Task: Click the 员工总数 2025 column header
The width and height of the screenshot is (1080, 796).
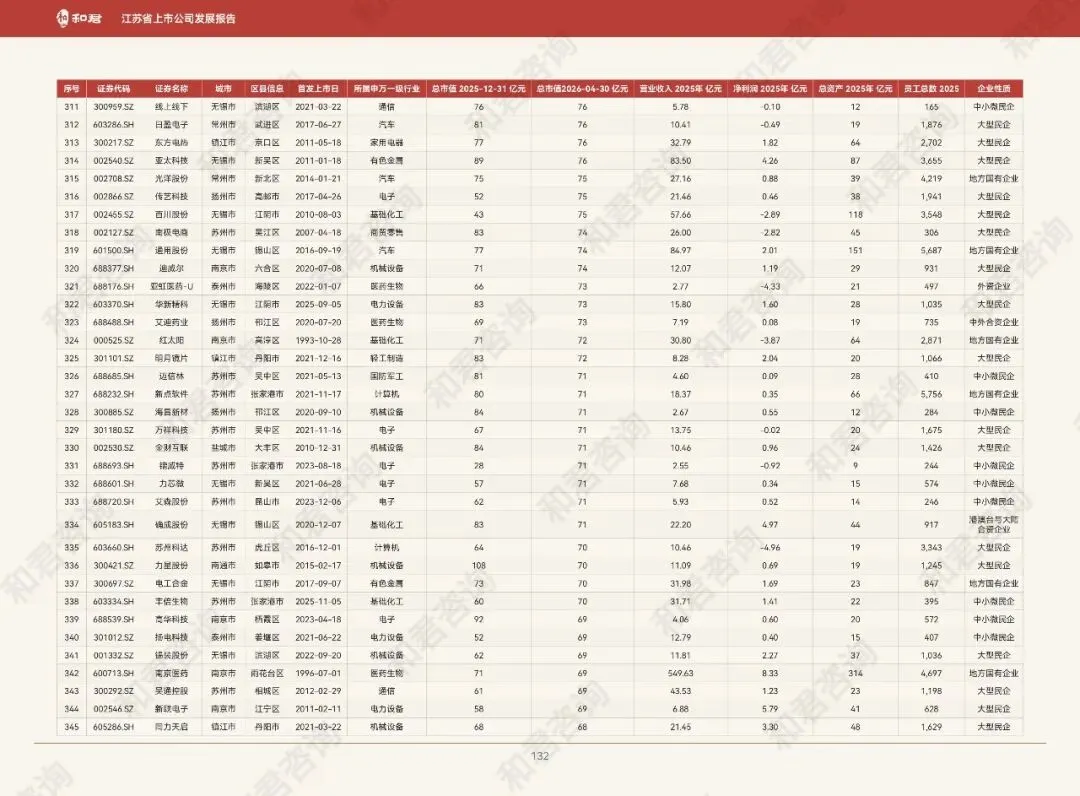Action: coord(931,89)
